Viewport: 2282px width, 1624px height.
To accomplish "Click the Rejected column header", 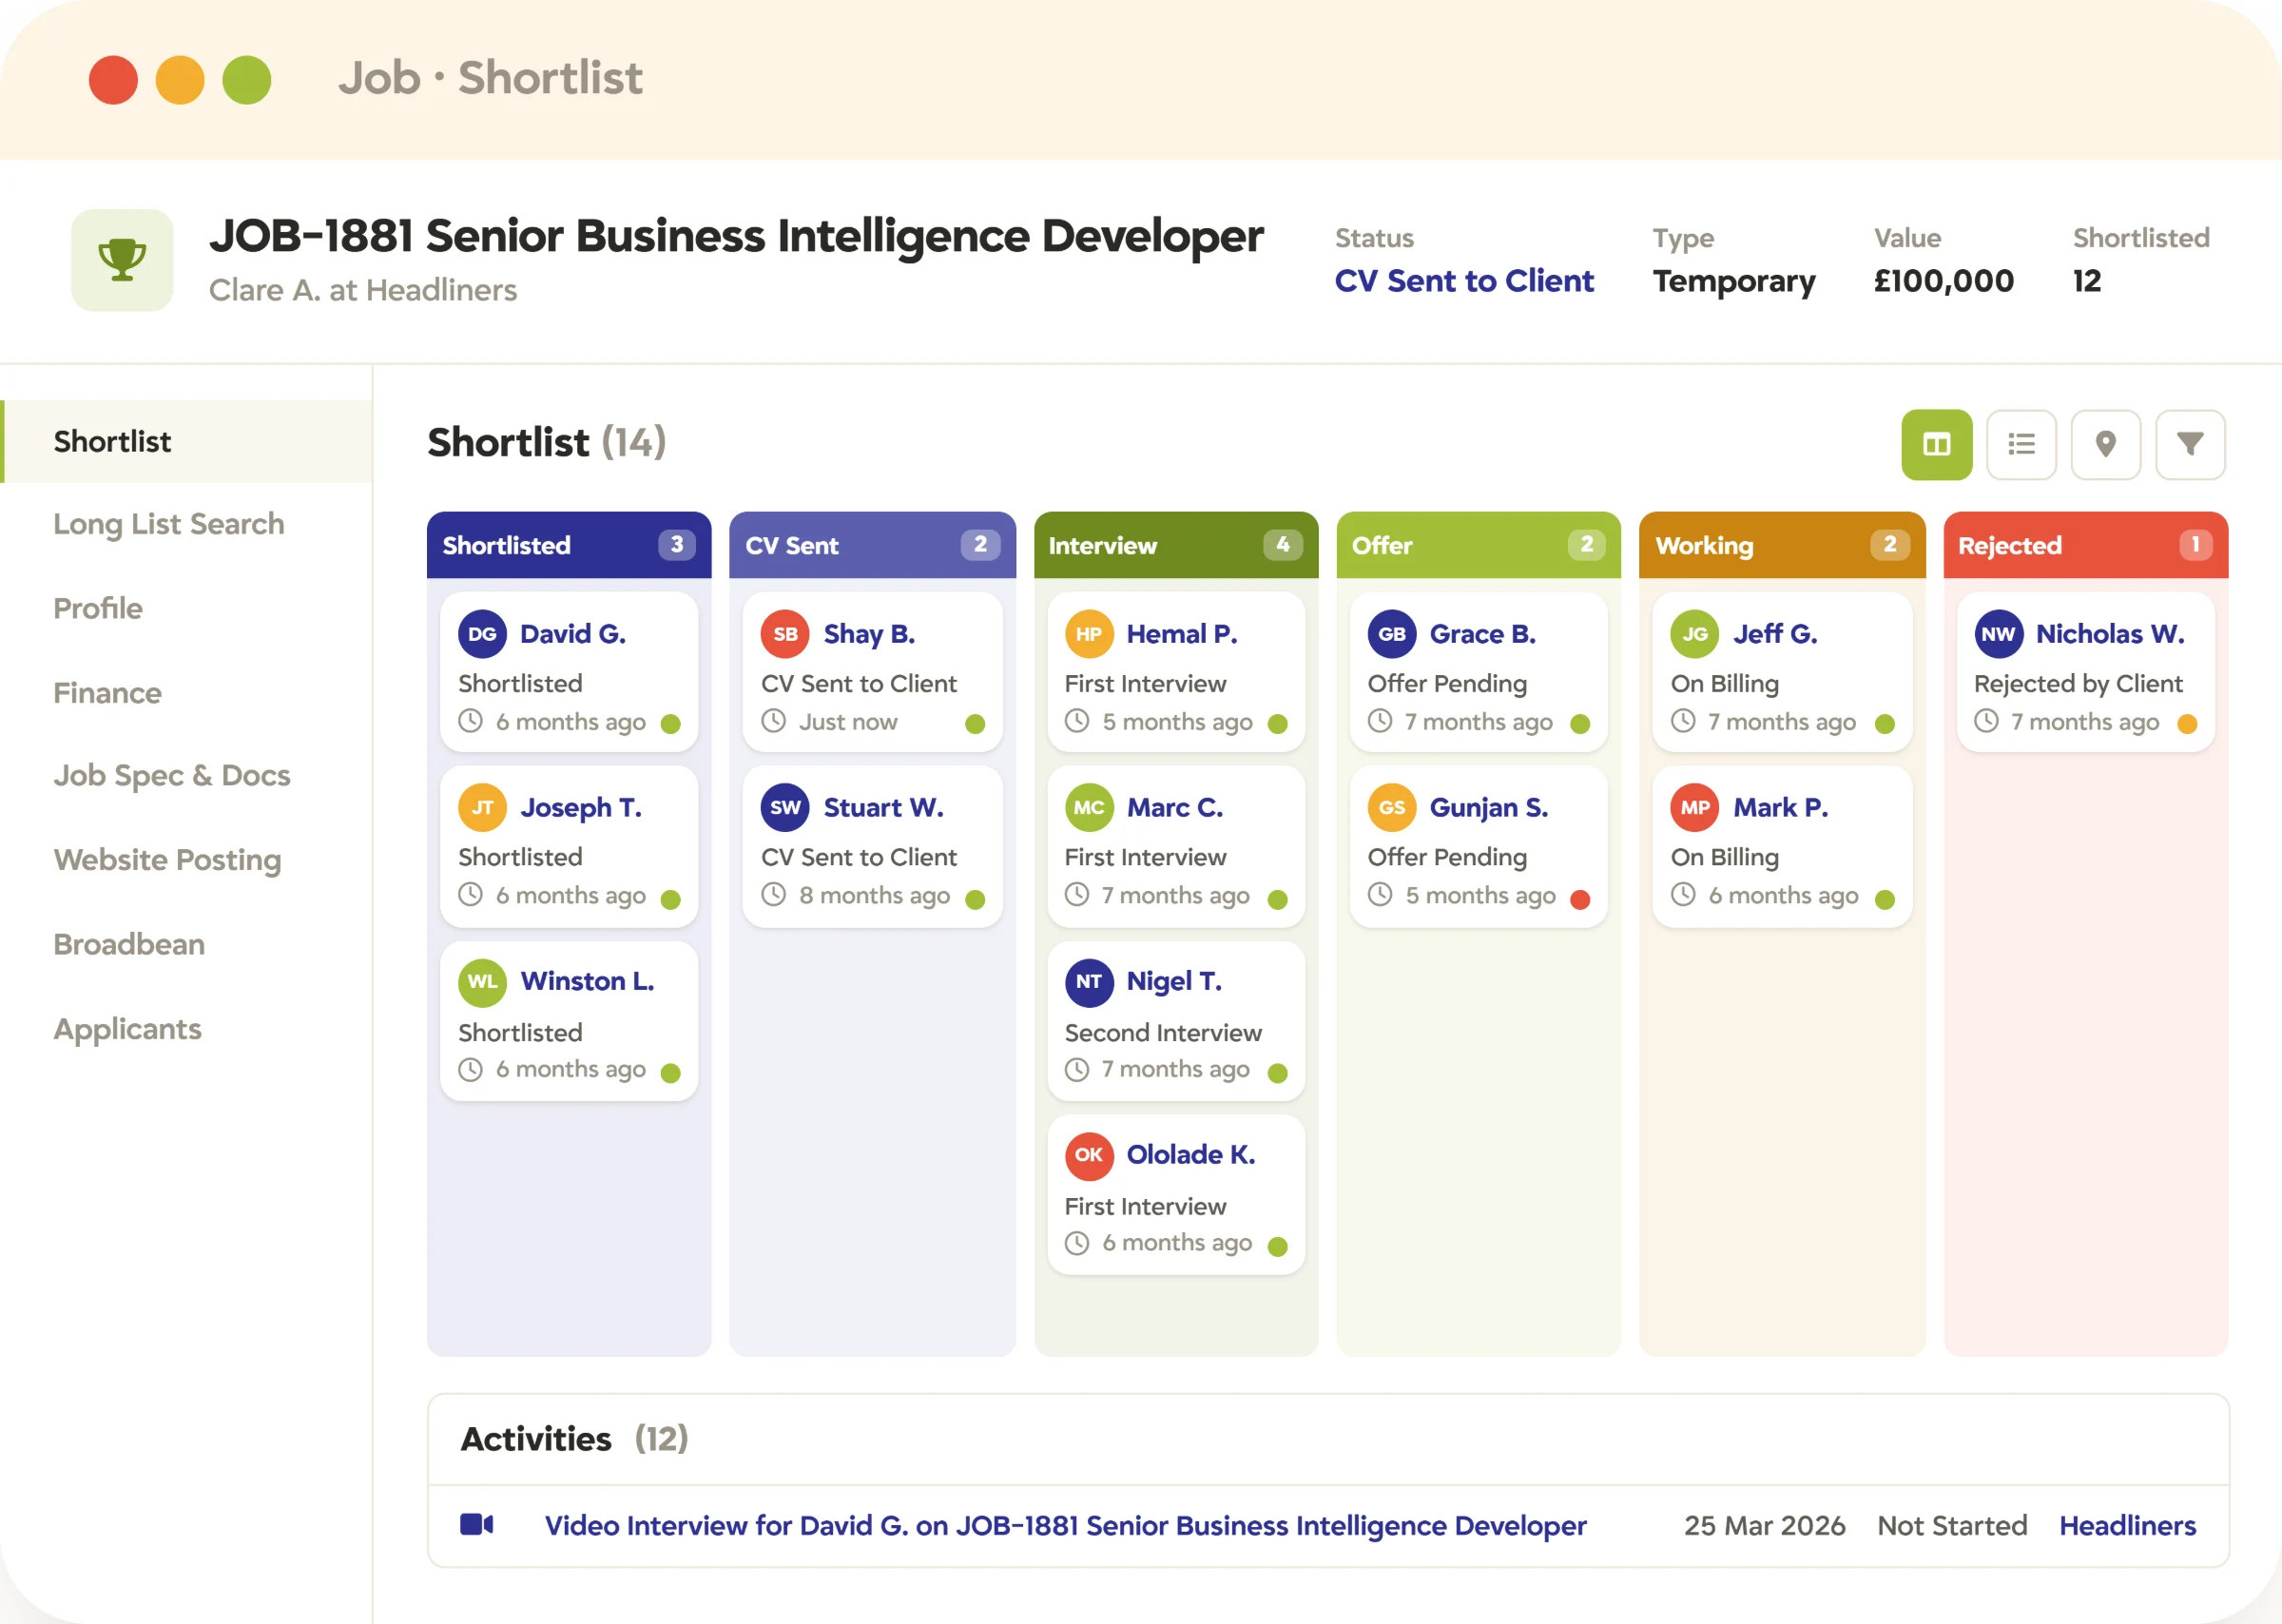I will point(2085,545).
